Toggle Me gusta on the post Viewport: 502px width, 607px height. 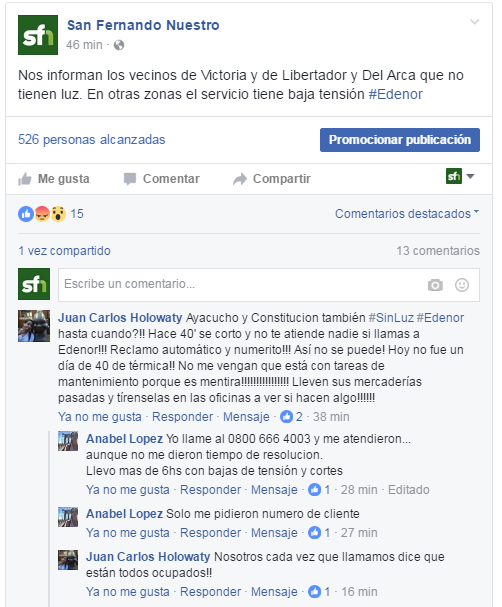pos(54,179)
